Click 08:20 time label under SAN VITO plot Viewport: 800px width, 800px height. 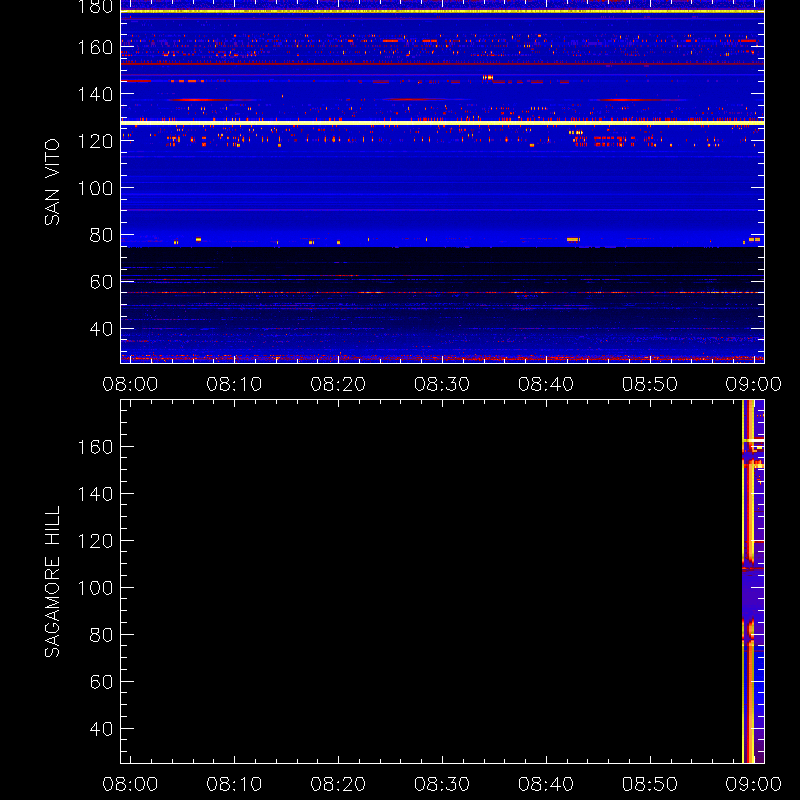point(338,384)
